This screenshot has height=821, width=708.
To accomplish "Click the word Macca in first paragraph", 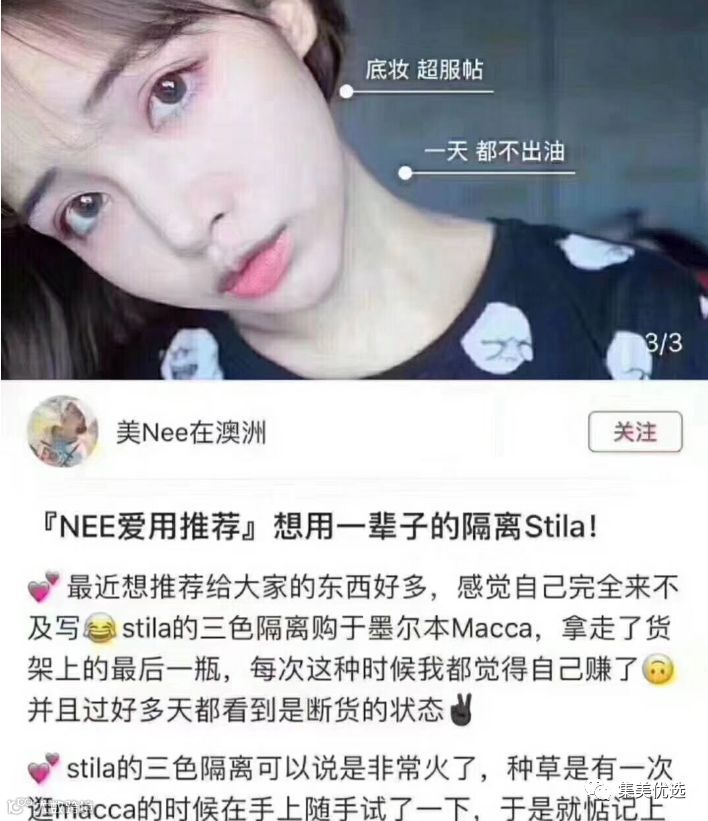I will [492, 628].
